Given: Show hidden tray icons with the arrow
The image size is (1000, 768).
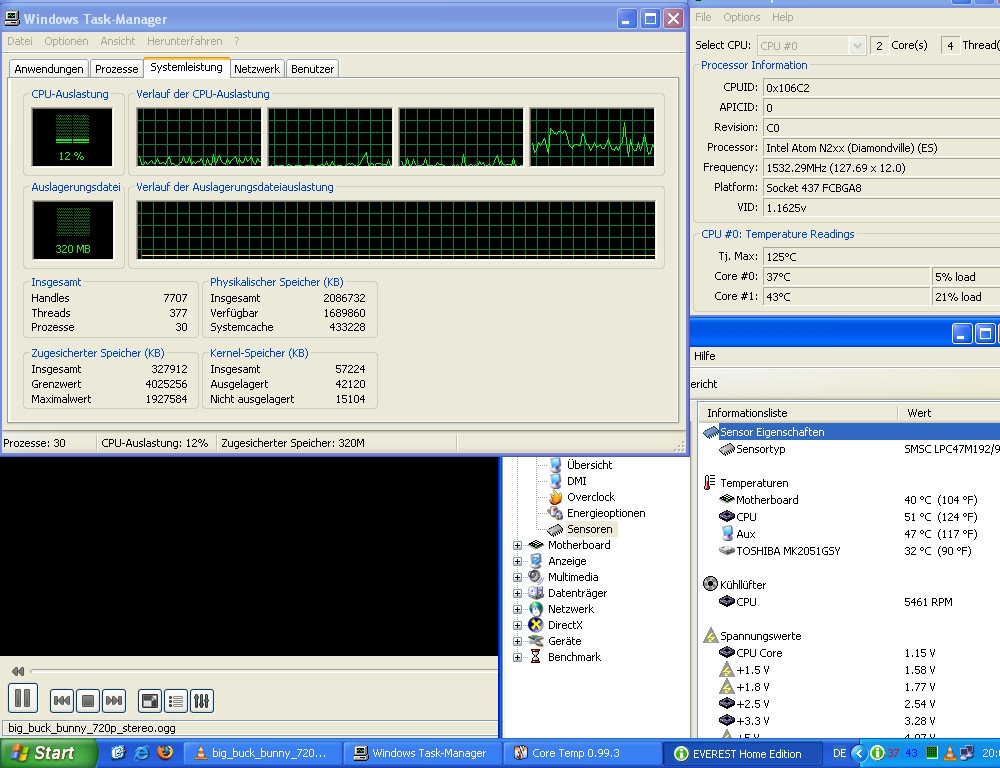Looking at the screenshot, I should click(x=859, y=753).
